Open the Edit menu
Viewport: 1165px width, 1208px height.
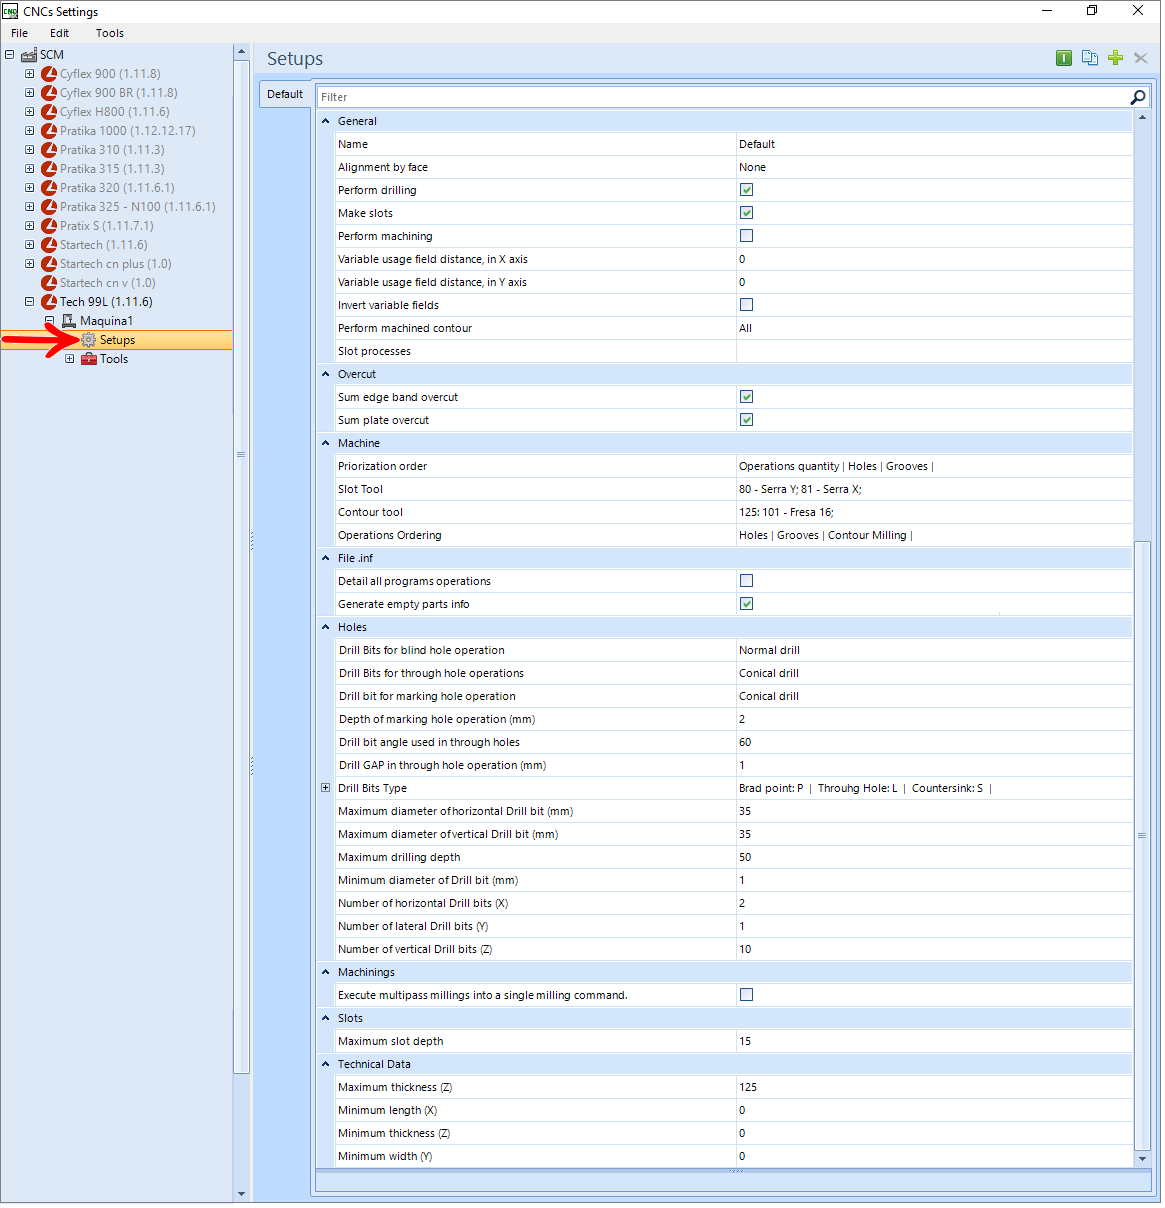point(60,33)
